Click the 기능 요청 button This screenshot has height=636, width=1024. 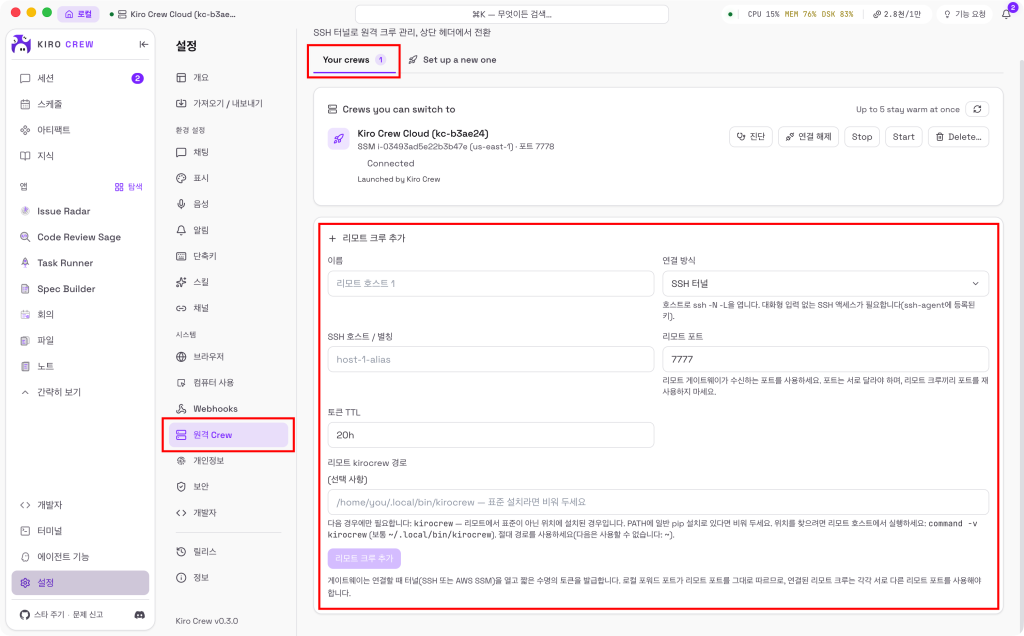(965, 14)
